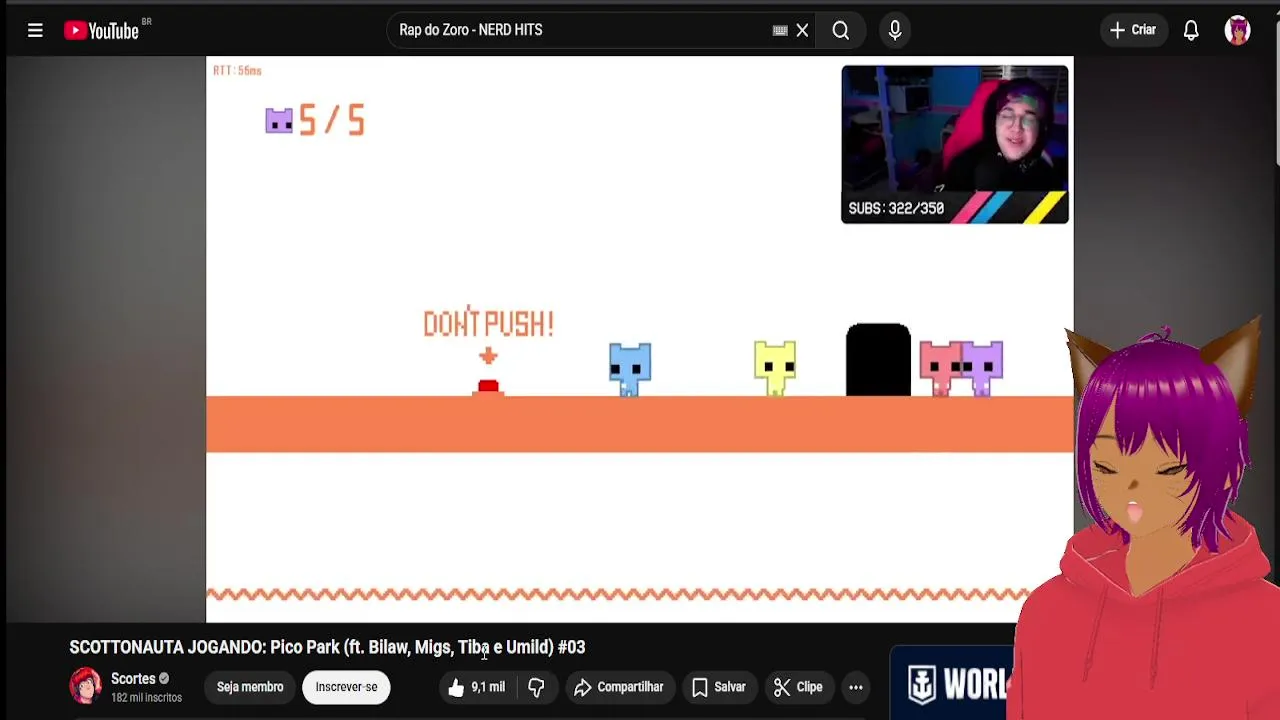Join channel with Seja membro
Image resolution: width=1280 pixels, height=720 pixels.
(250, 687)
